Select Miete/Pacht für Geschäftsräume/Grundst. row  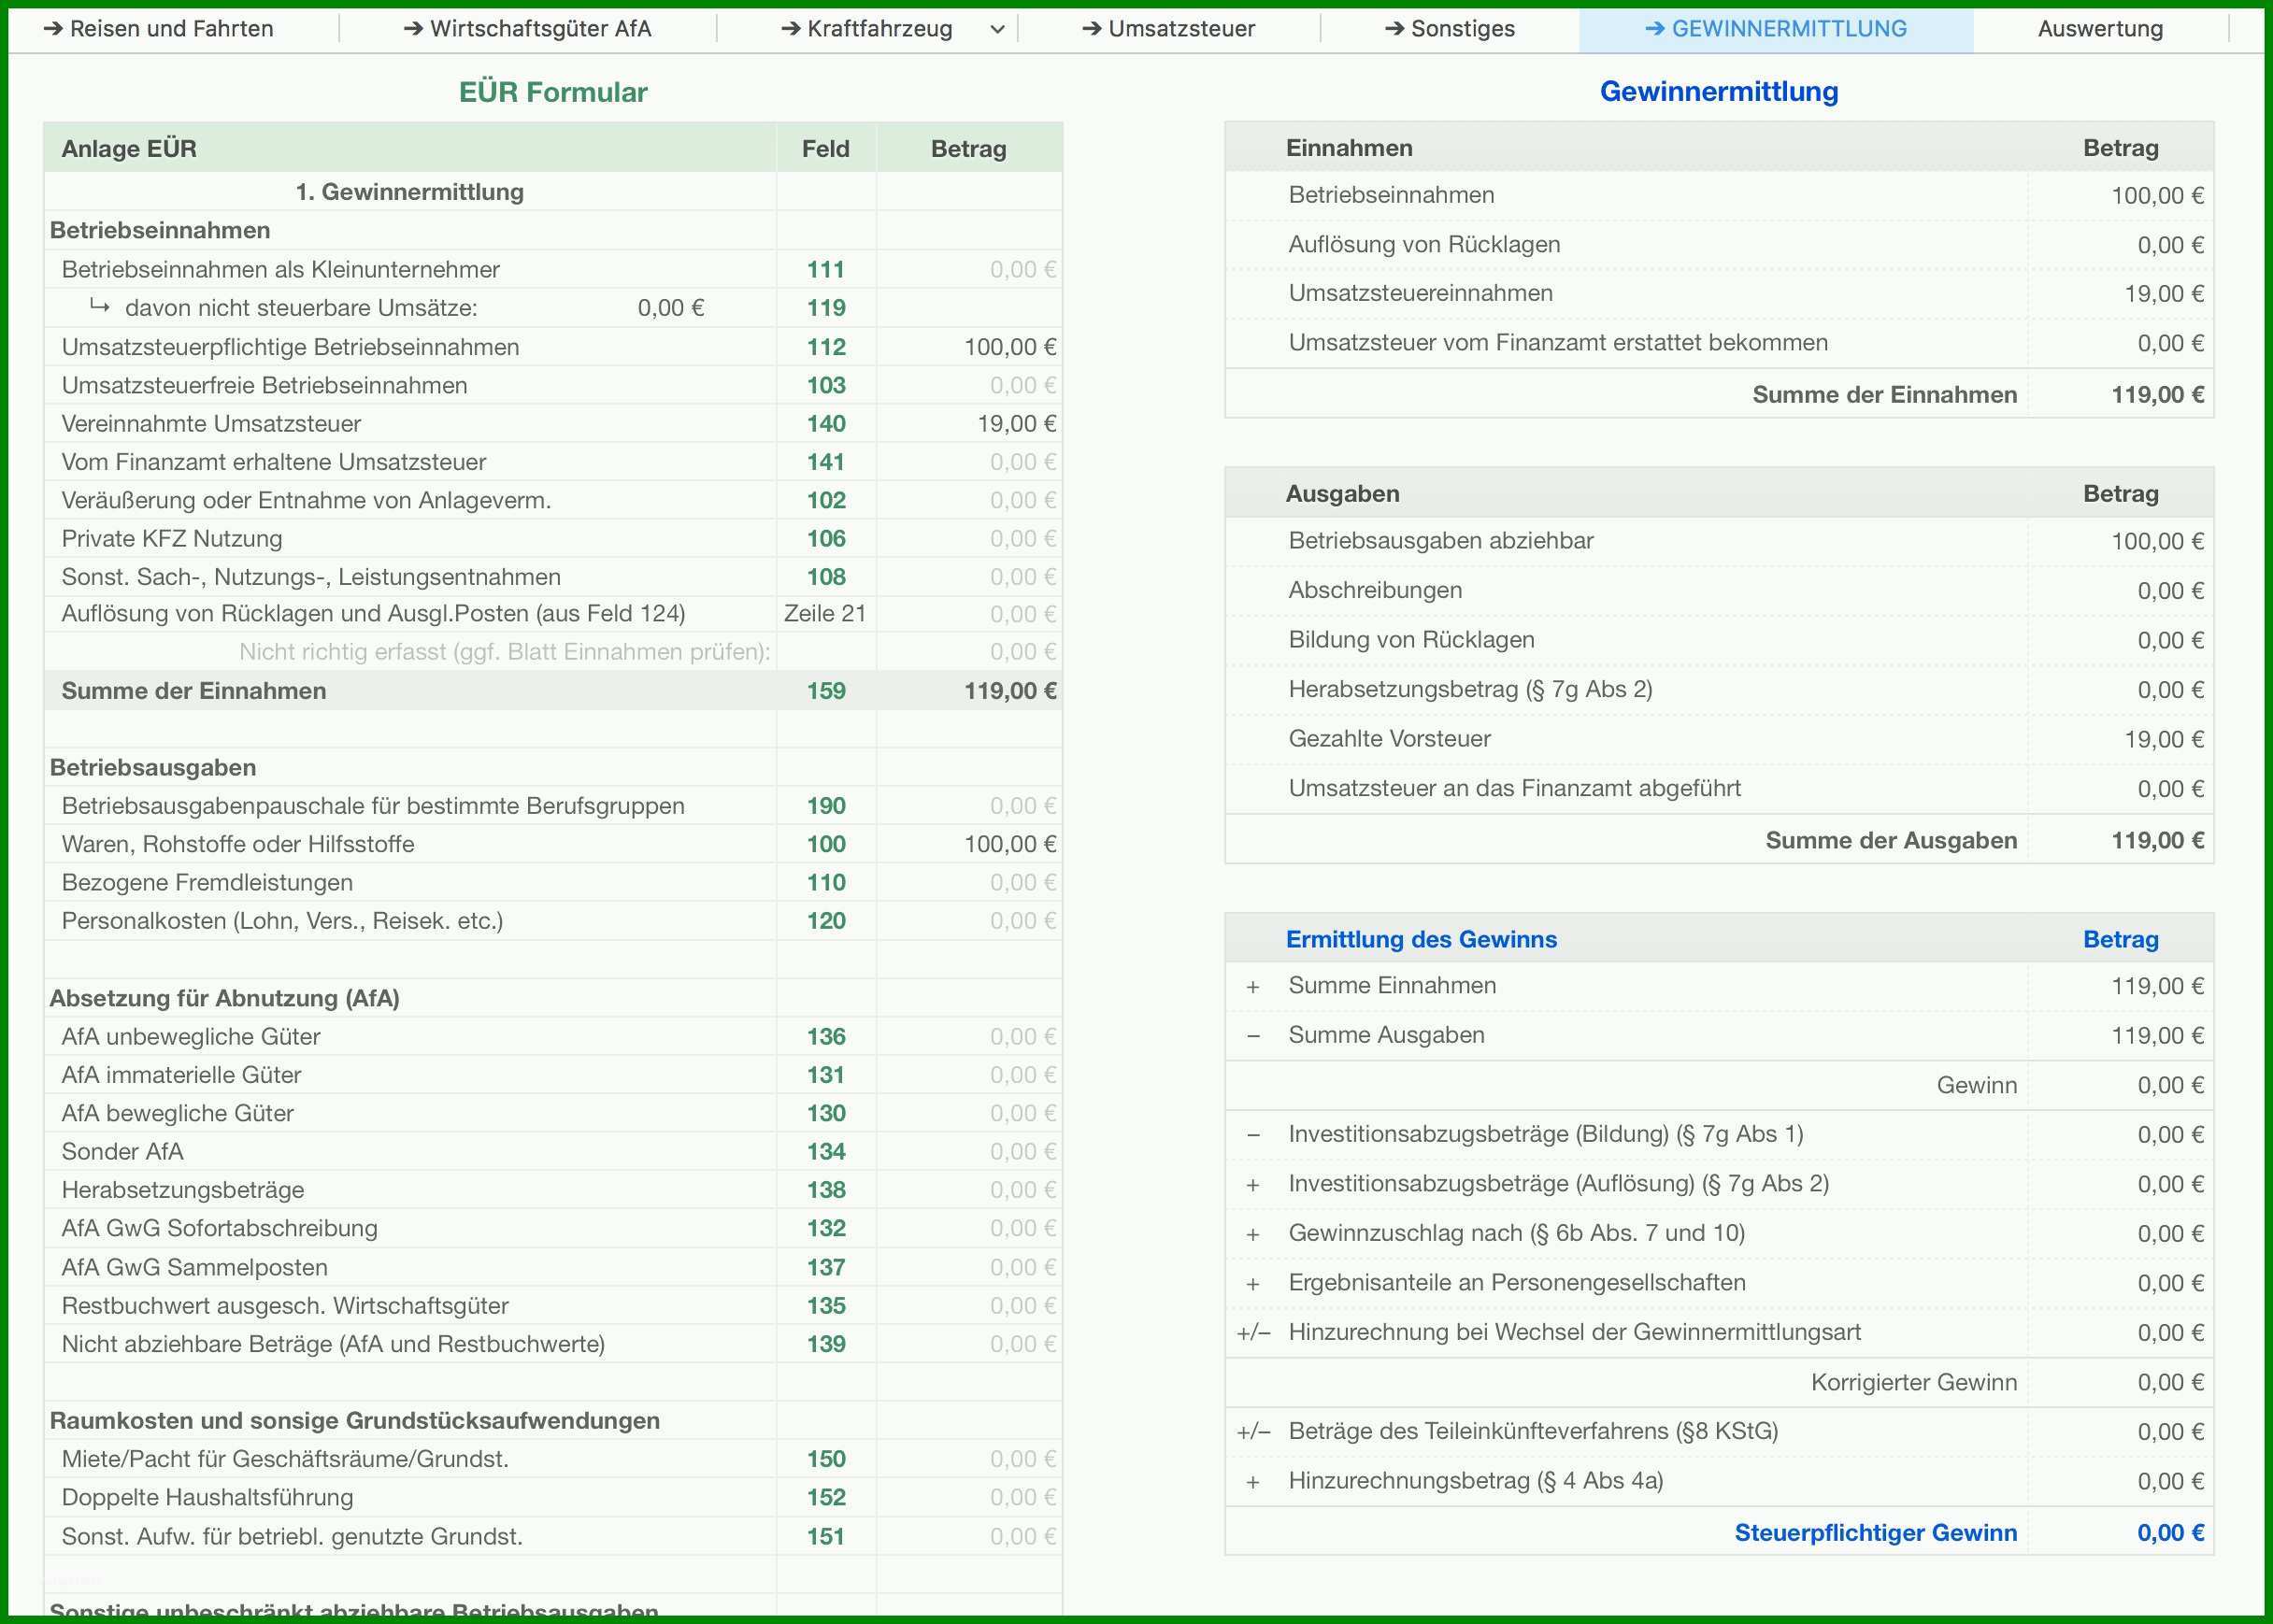[x=553, y=1459]
